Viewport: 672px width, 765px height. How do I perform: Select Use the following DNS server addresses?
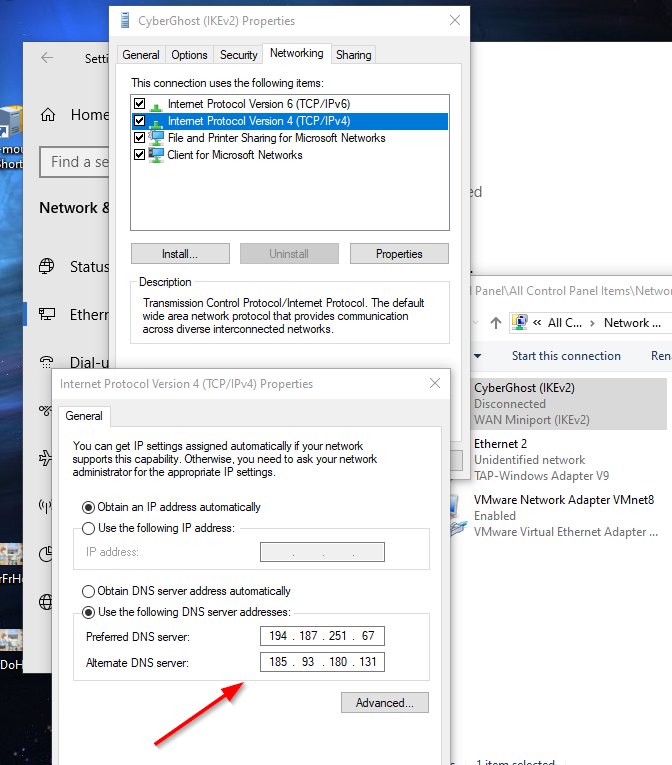point(88,612)
